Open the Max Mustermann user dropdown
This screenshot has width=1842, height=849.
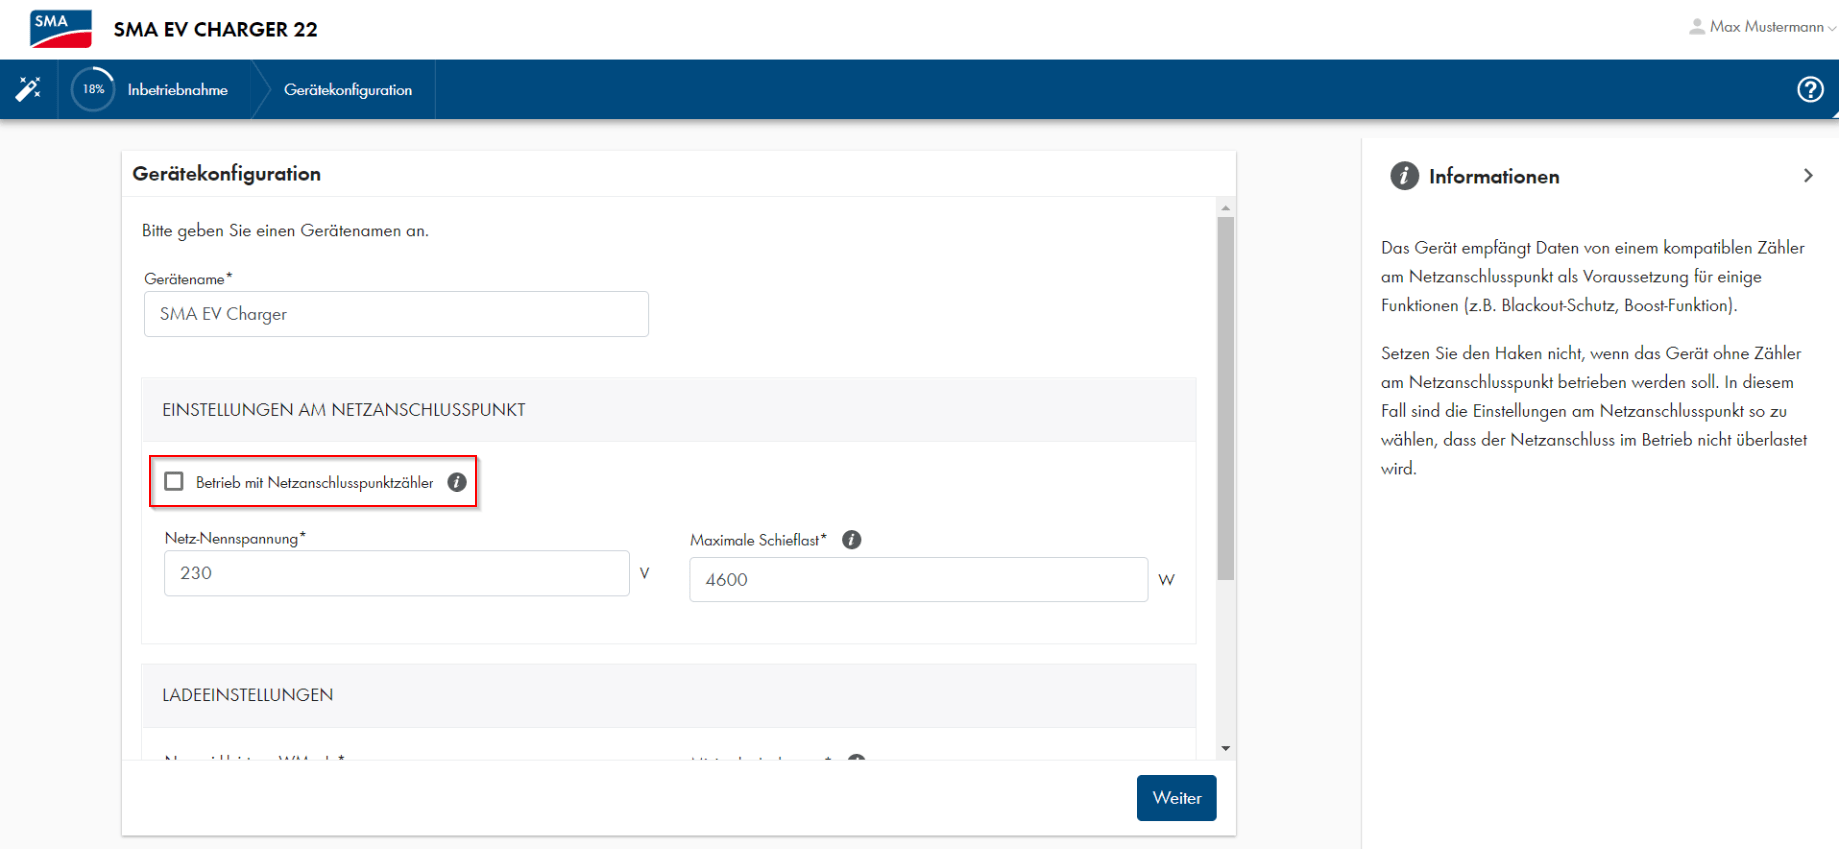(x=1772, y=27)
